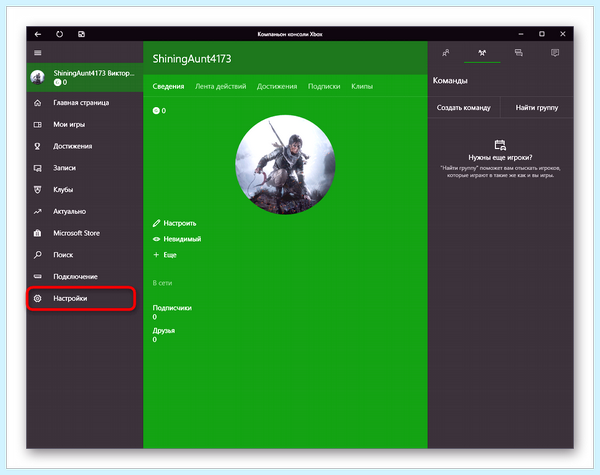Click the home icon for Главная страница
The width and height of the screenshot is (600, 475).
pos(38,103)
